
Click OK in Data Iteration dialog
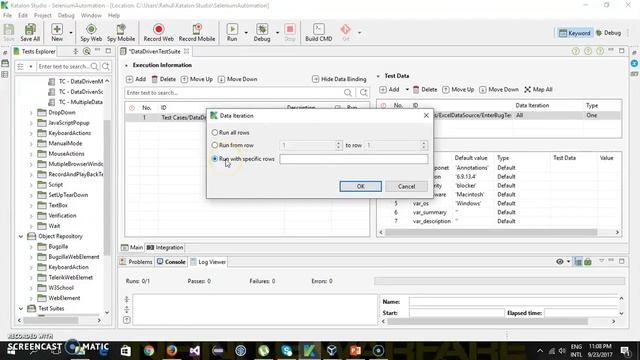(360, 187)
